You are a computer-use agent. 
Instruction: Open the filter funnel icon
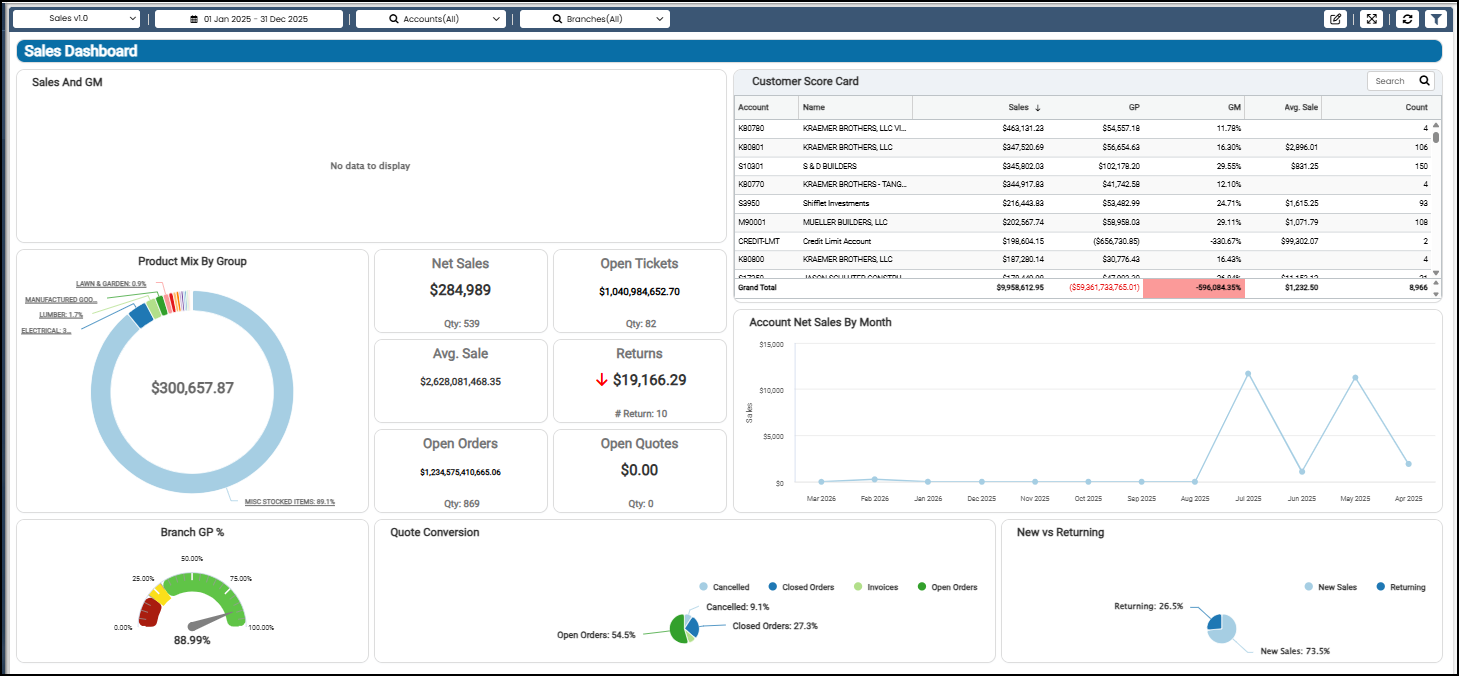pos(1435,19)
